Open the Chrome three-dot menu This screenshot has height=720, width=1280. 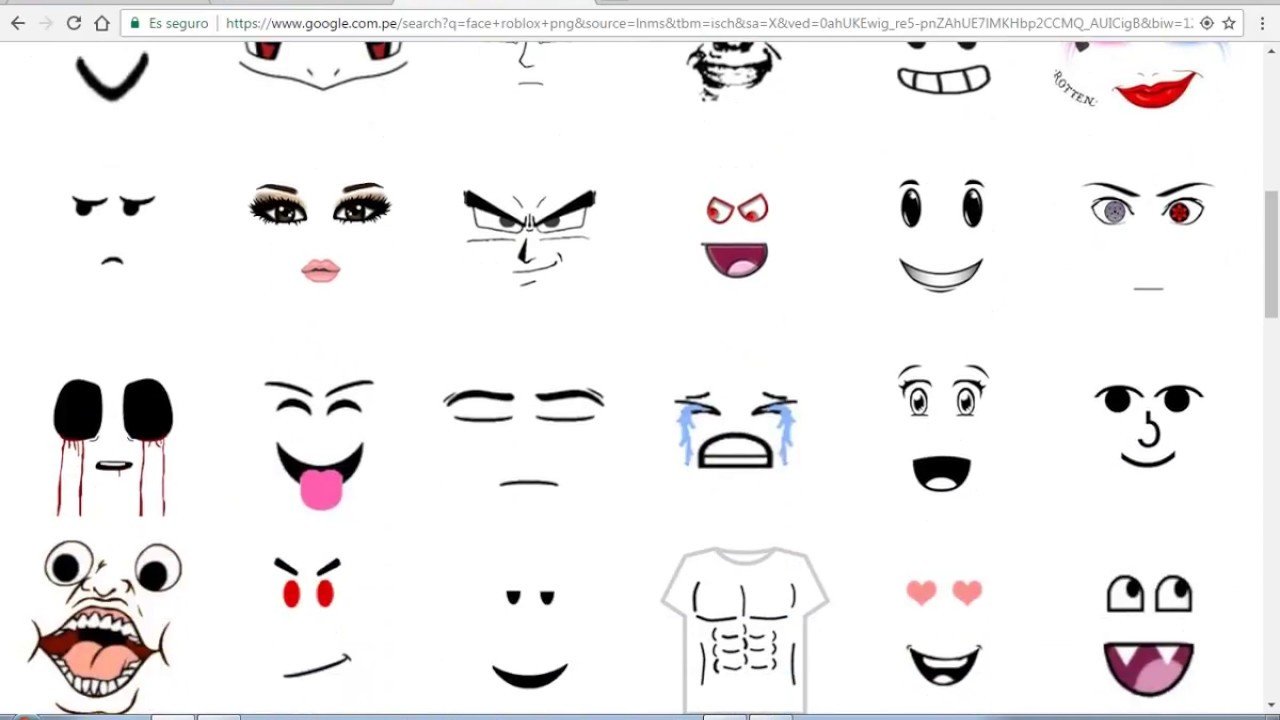pos(1263,23)
